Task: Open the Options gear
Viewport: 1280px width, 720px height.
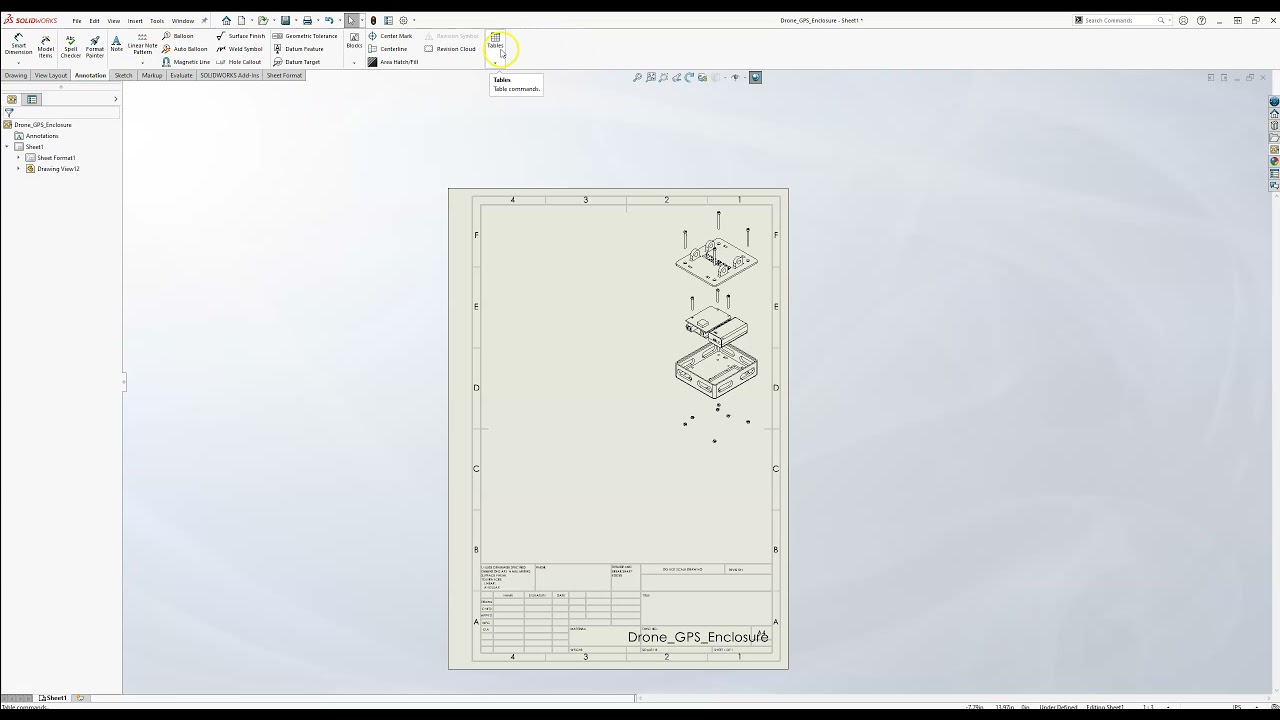Action: tap(403, 20)
